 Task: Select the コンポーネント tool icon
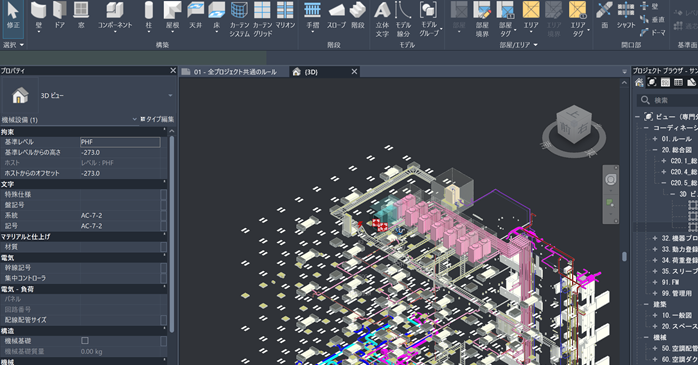tap(115, 11)
